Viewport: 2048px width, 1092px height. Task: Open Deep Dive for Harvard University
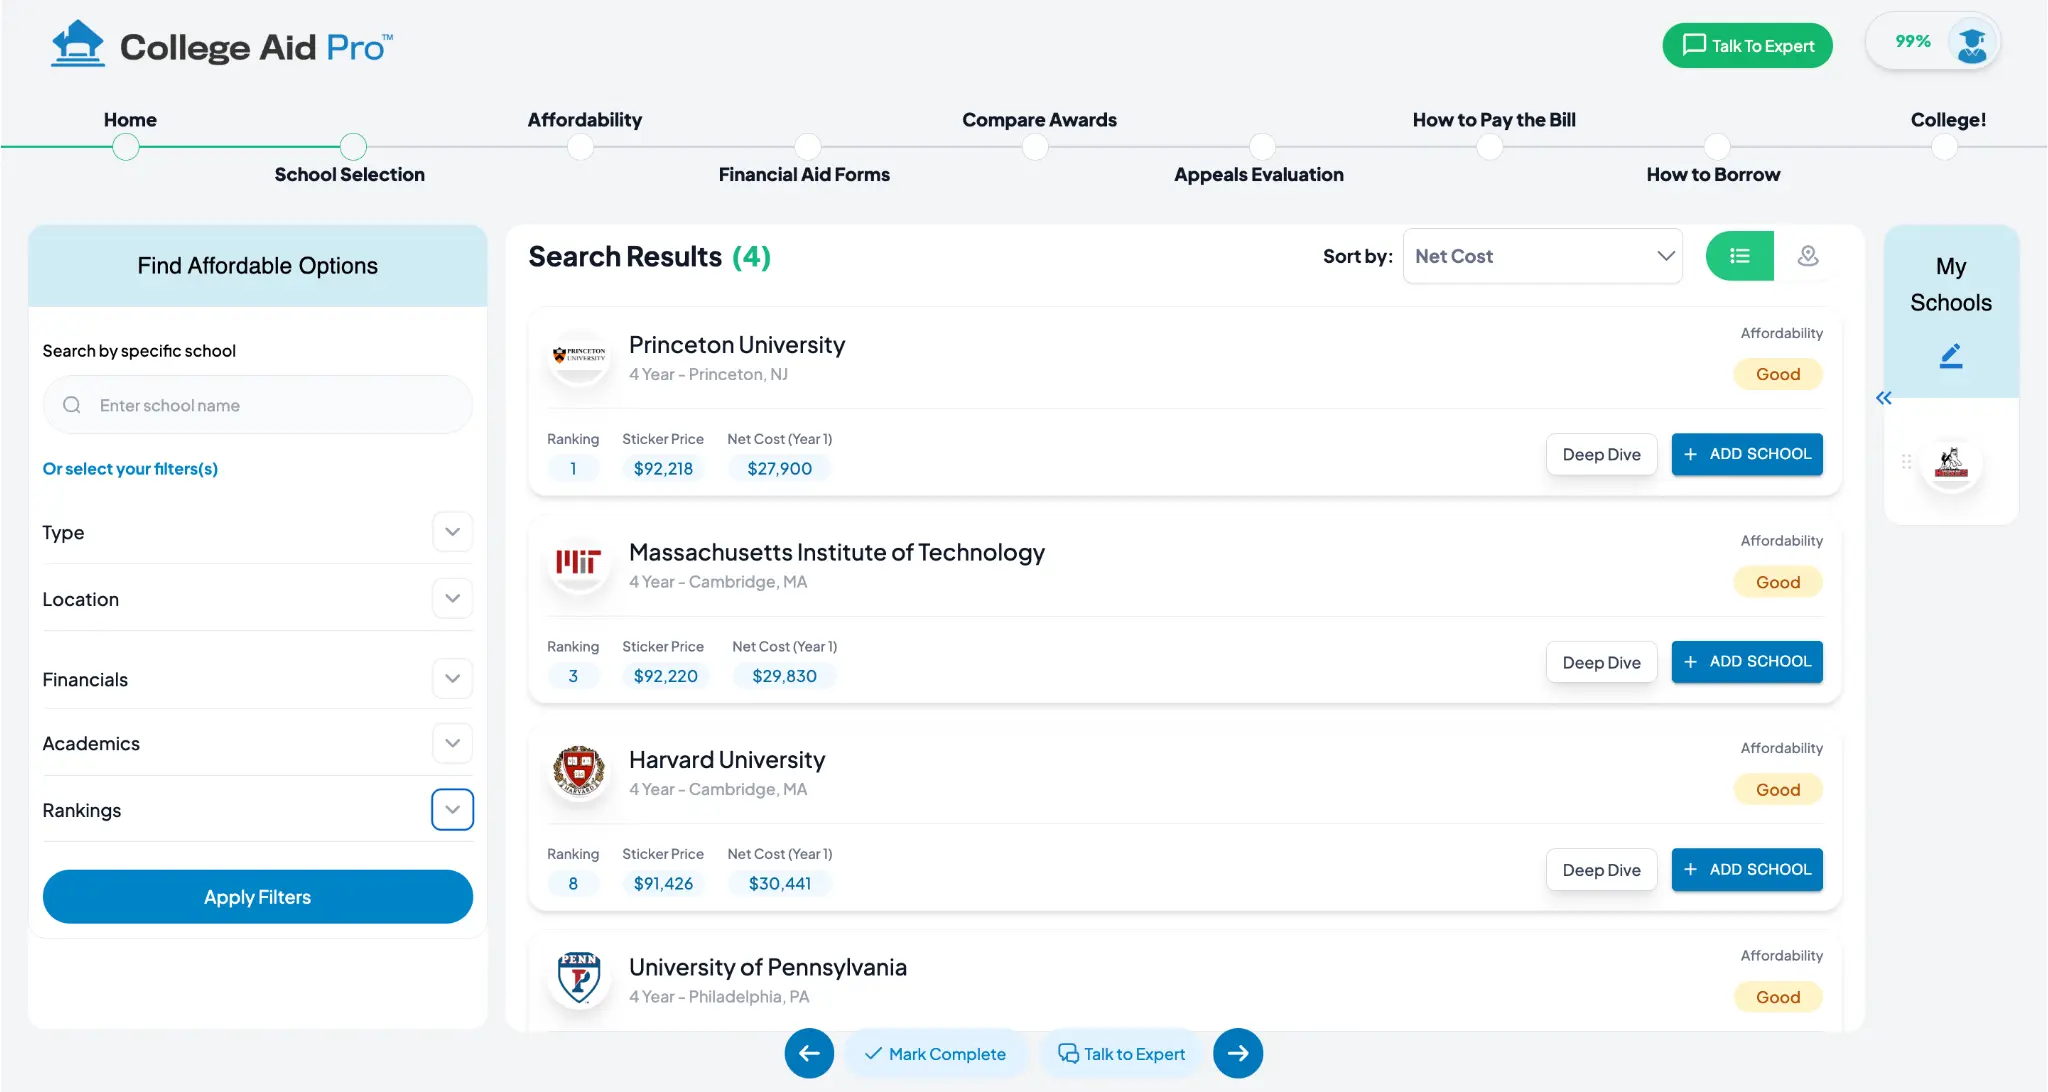[x=1601, y=870]
